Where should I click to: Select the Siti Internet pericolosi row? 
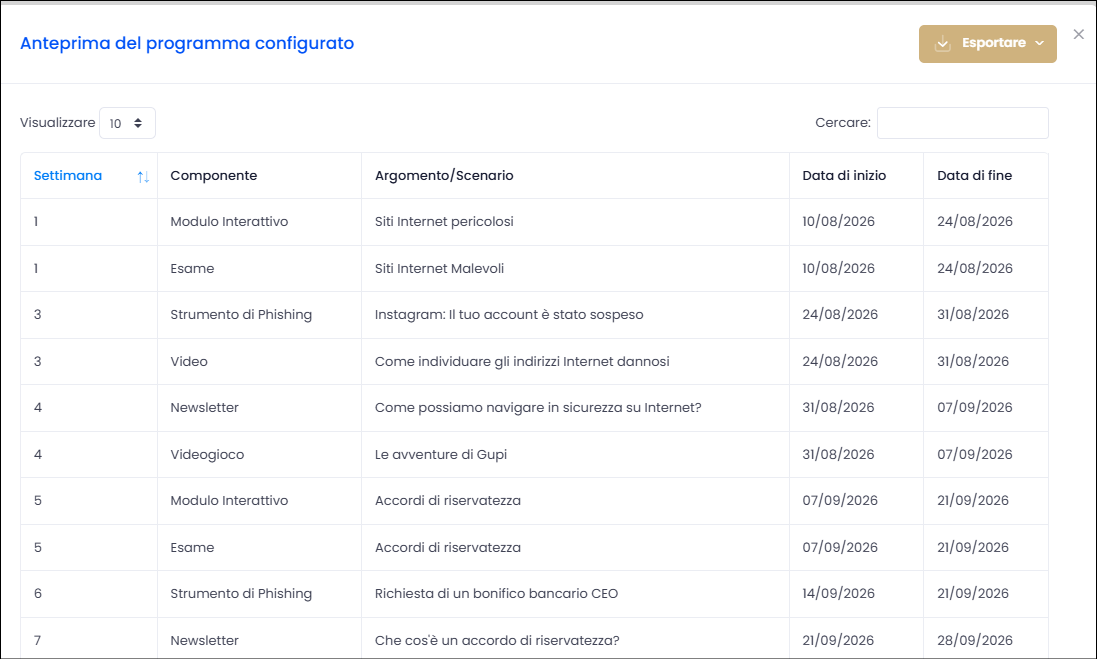[535, 222]
